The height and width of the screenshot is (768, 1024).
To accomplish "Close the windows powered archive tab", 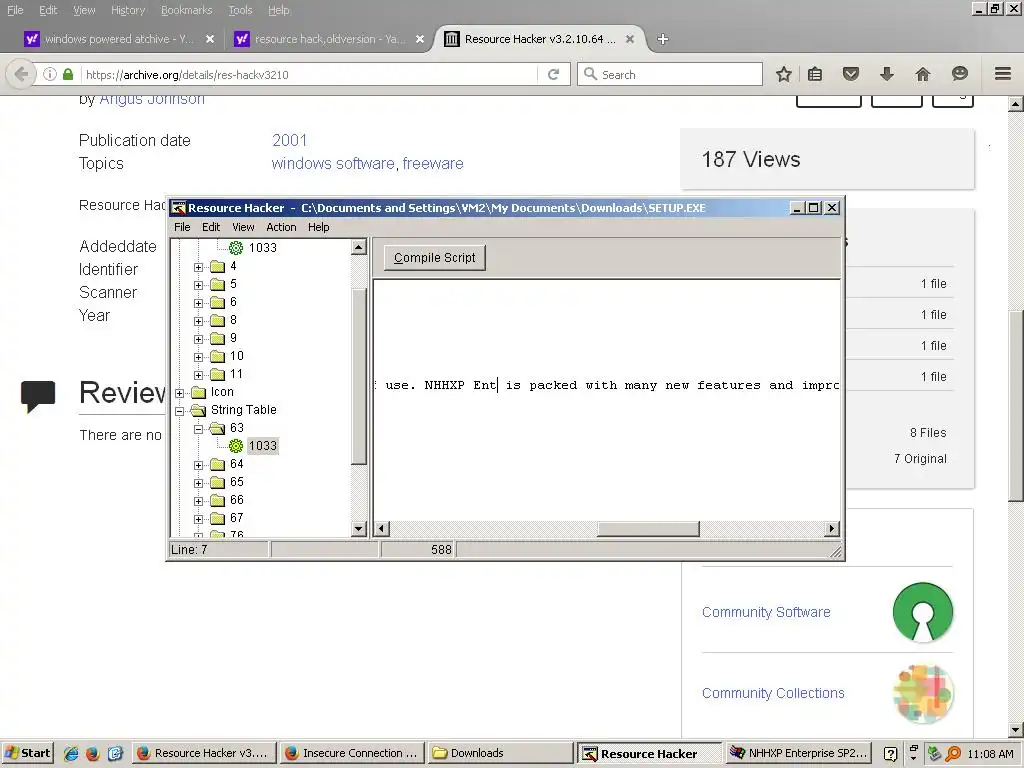I will [x=210, y=39].
